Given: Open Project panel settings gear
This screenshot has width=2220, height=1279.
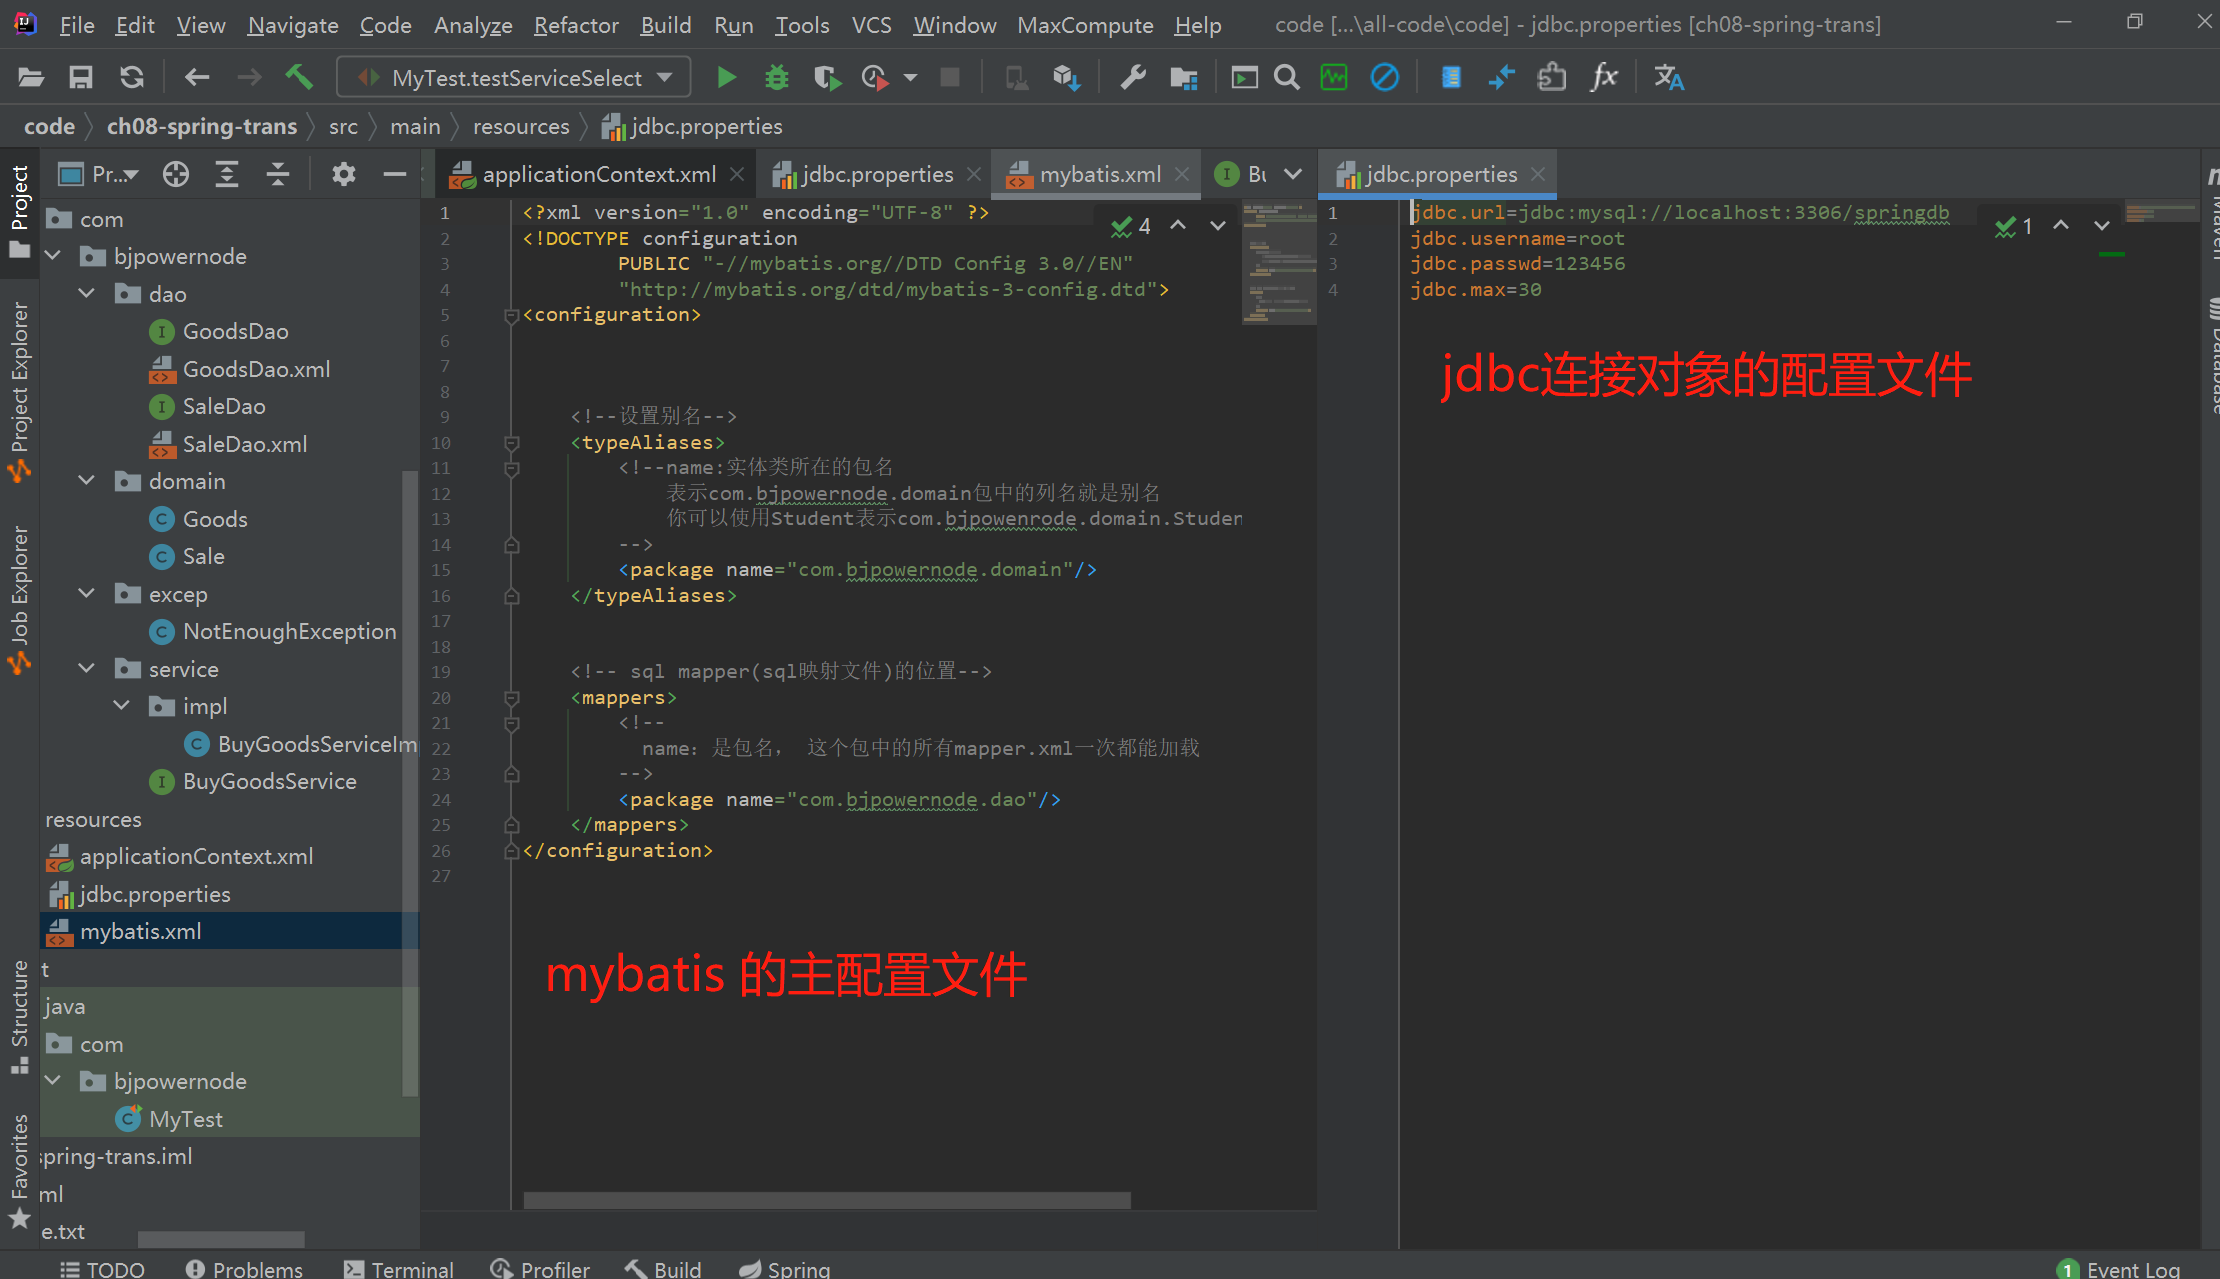Looking at the screenshot, I should click(x=343, y=174).
